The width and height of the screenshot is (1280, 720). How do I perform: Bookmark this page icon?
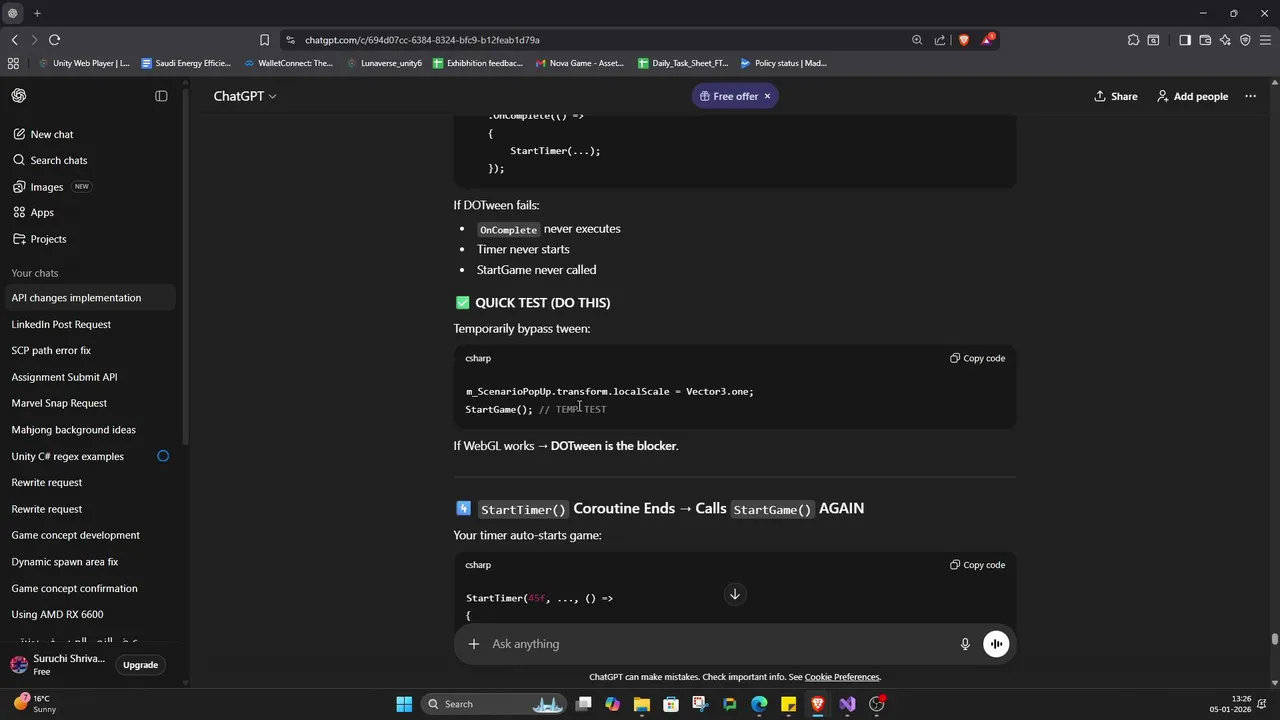264,40
